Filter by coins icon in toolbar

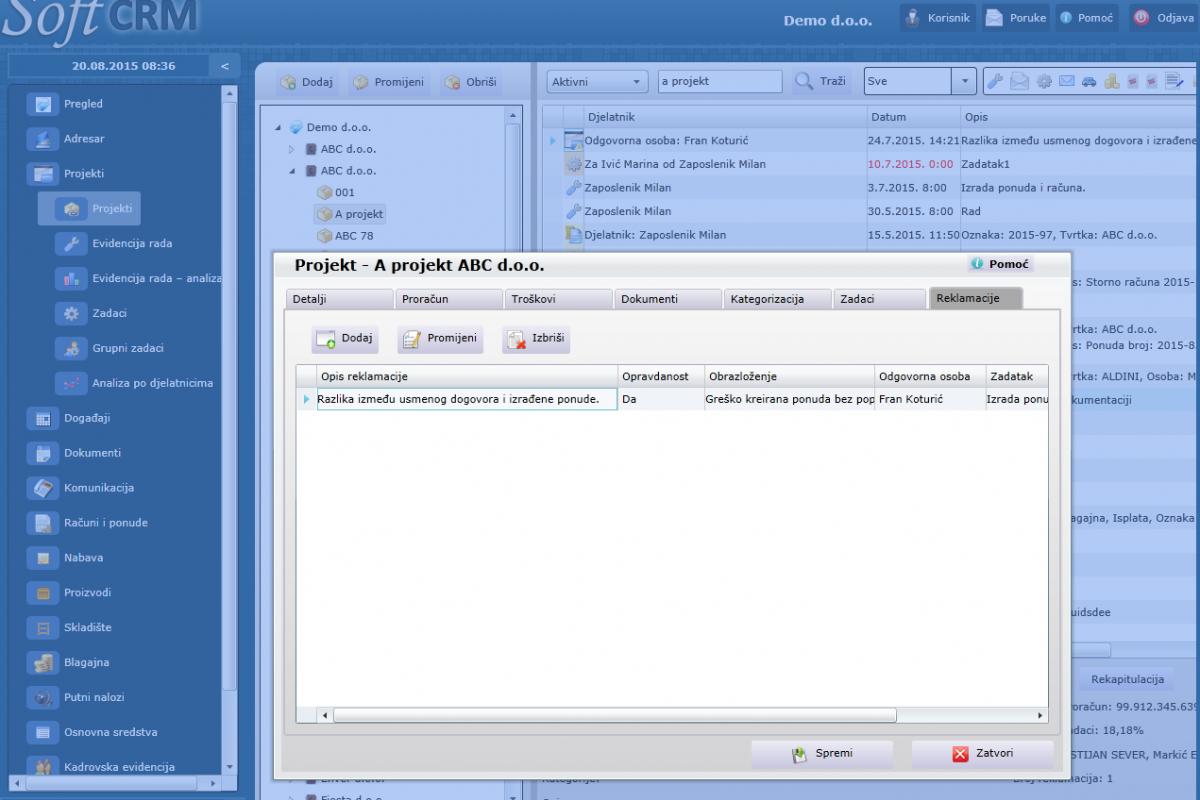[x=1111, y=82]
